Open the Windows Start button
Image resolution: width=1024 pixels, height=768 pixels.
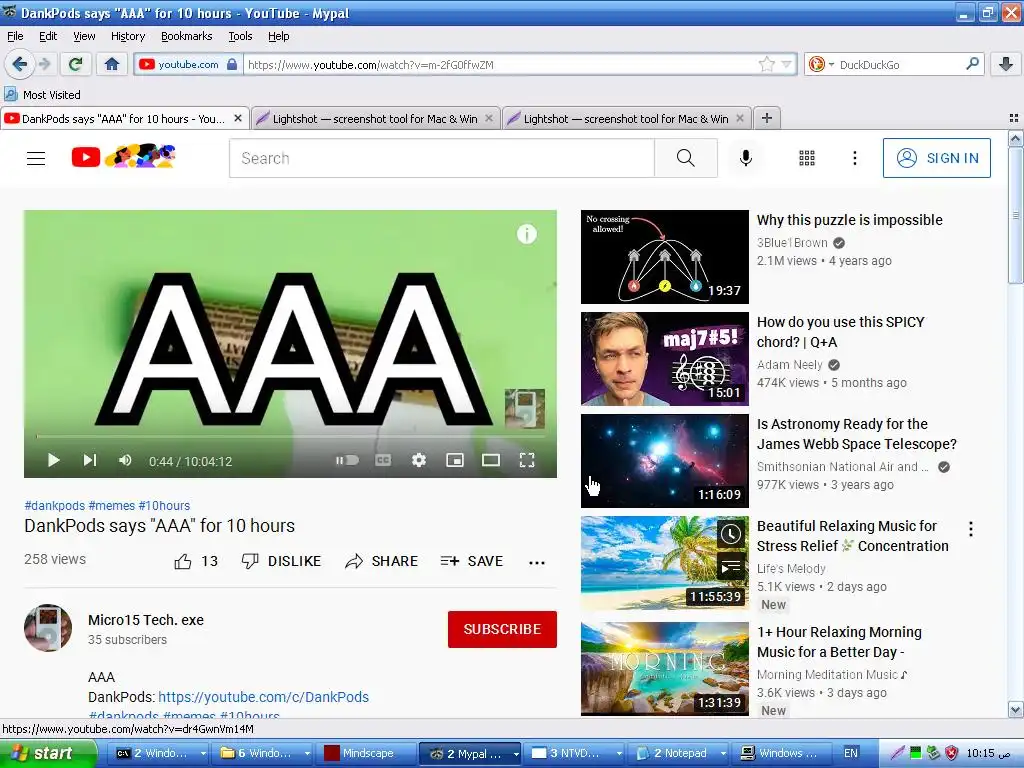click(47, 754)
